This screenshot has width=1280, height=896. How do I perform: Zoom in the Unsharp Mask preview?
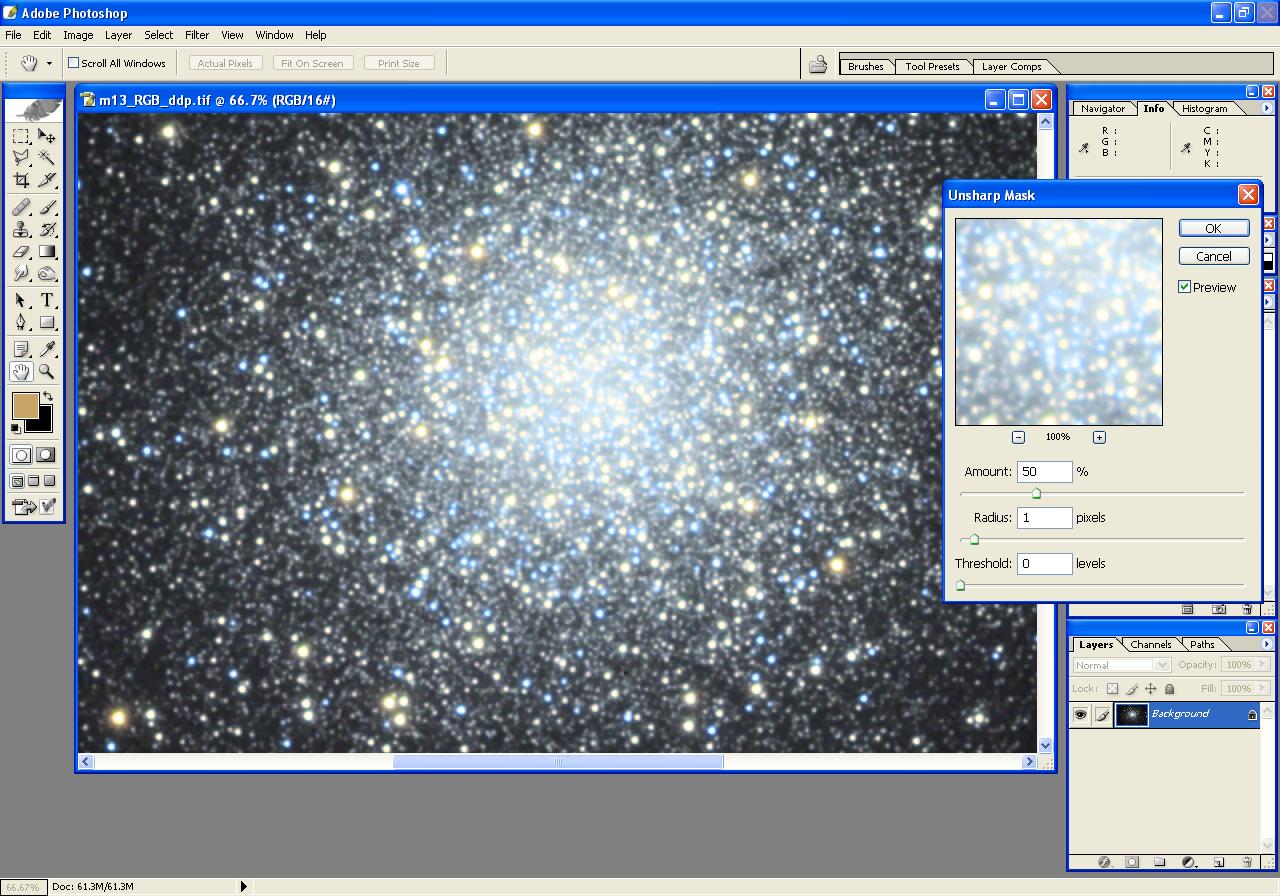pyautogui.click(x=1099, y=437)
